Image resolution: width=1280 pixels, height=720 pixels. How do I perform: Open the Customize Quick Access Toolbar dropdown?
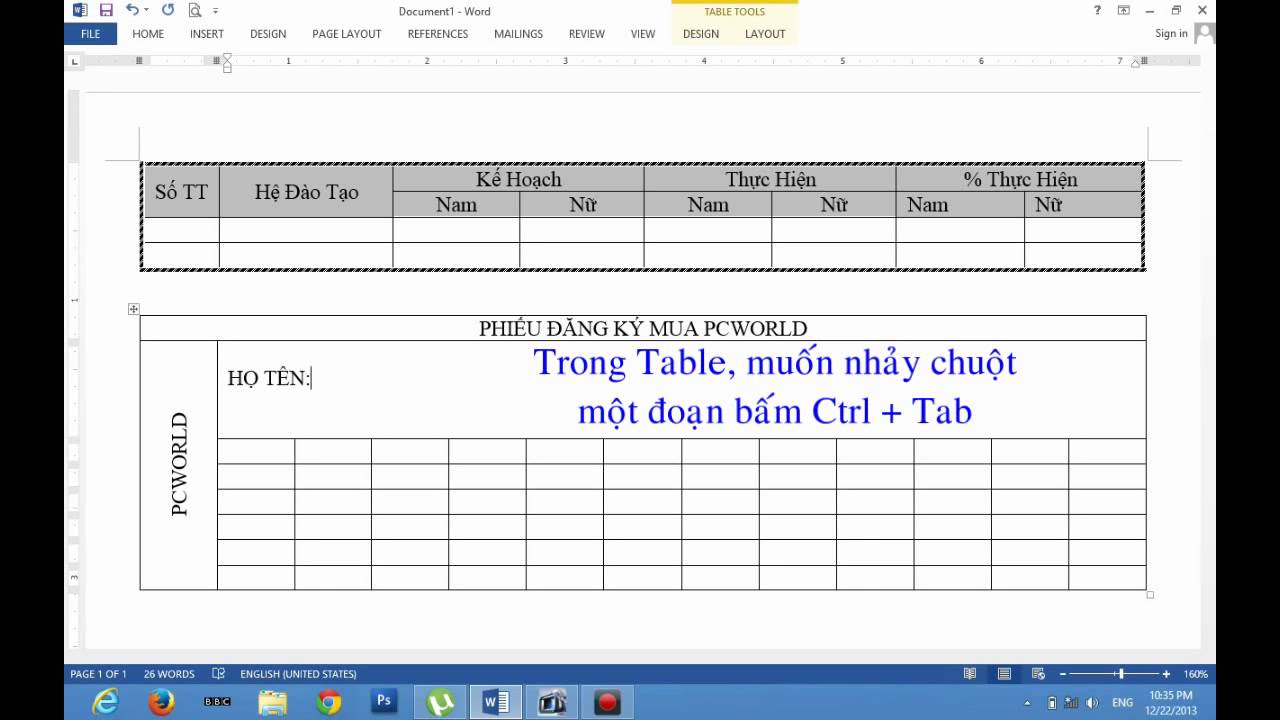pyautogui.click(x=215, y=12)
